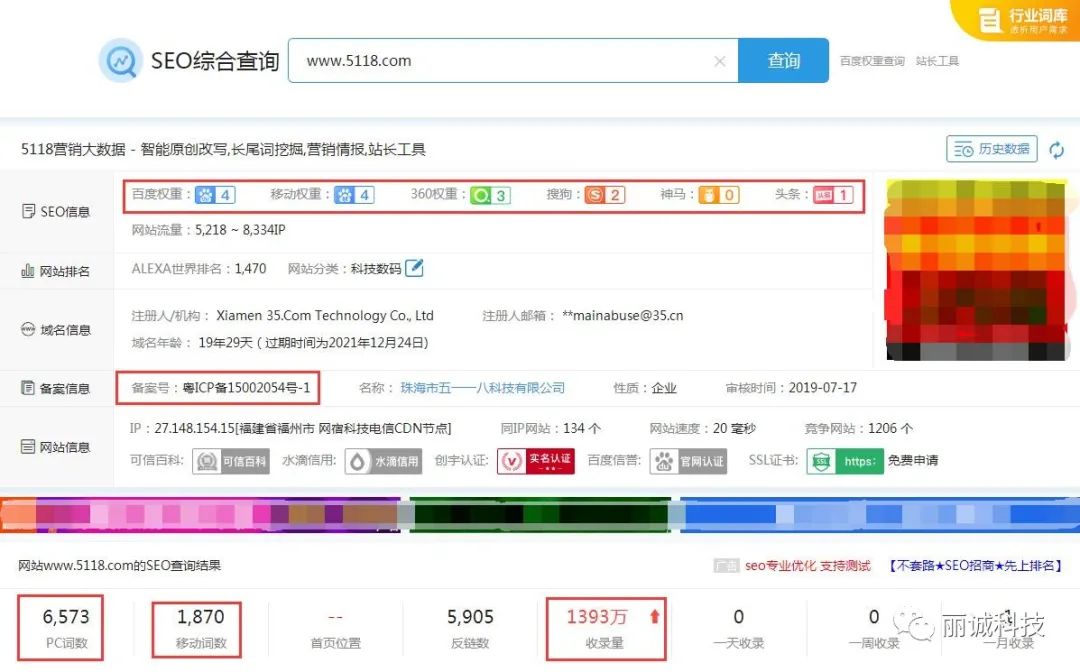
Task: Click the 搜狗 orange badge showing 2
Action: [x=605, y=195]
